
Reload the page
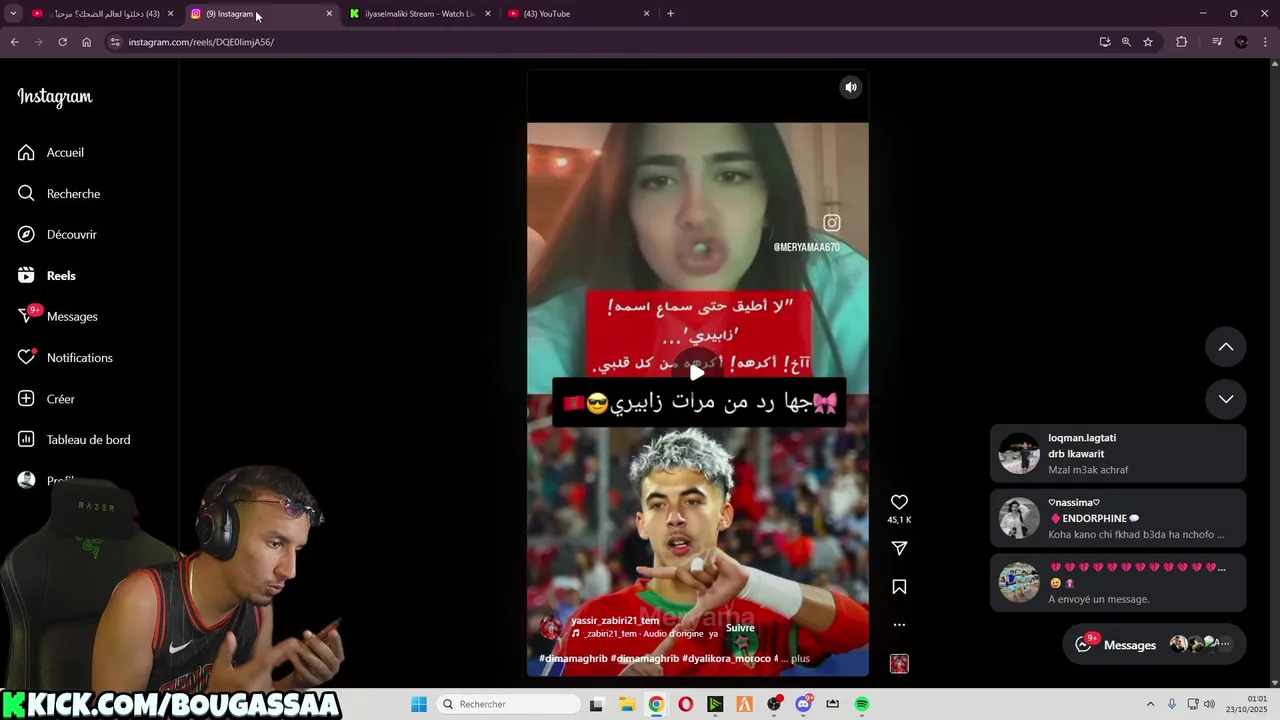click(x=62, y=42)
